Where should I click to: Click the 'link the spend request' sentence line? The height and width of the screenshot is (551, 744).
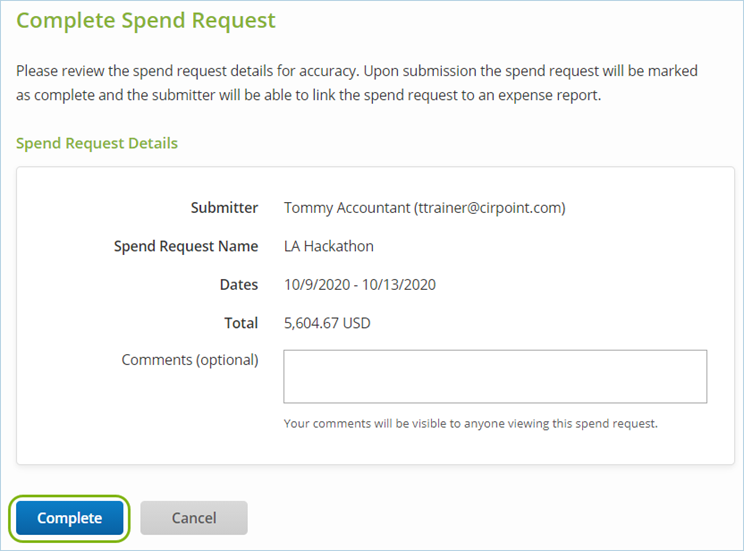pos(308,98)
